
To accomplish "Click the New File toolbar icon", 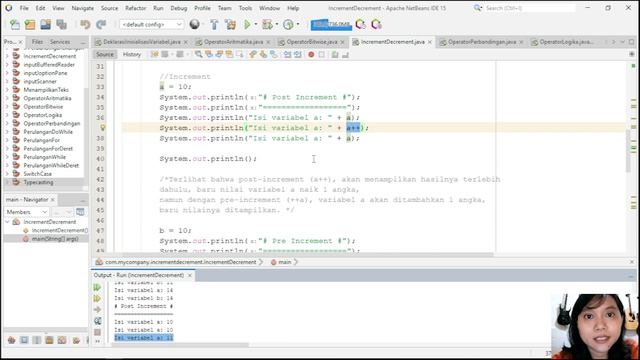I will click(x=15, y=24).
